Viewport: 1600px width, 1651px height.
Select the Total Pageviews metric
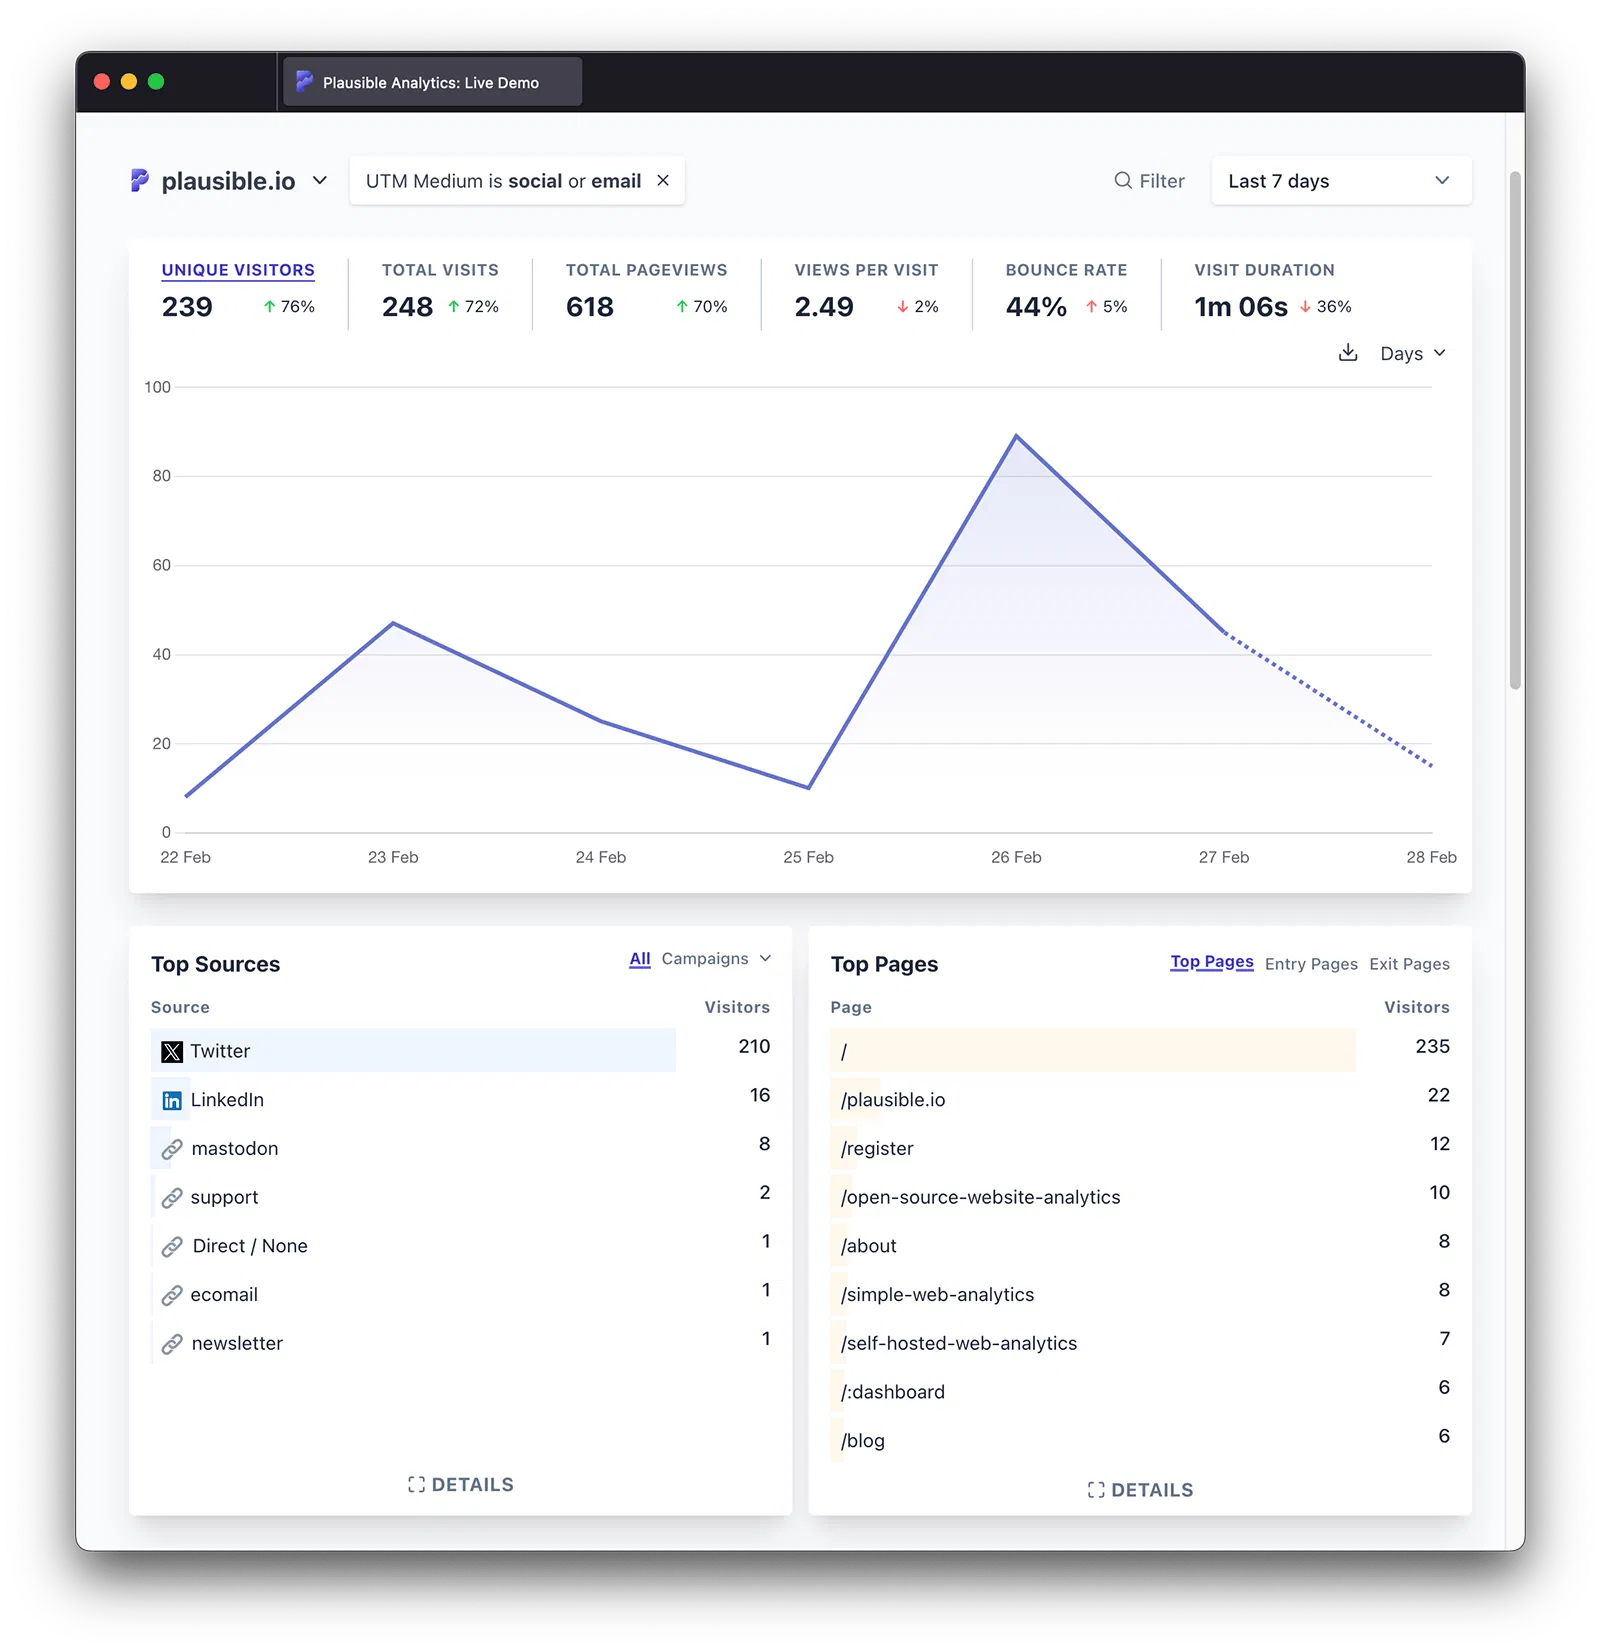(646, 291)
